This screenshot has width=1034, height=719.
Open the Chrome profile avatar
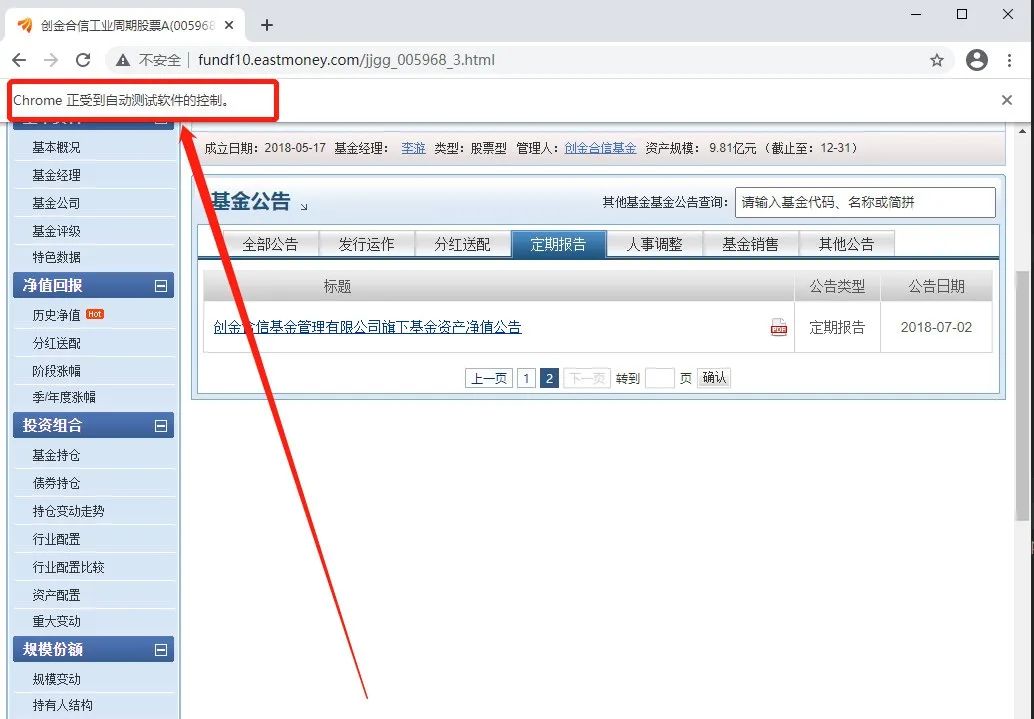(976, 60)
